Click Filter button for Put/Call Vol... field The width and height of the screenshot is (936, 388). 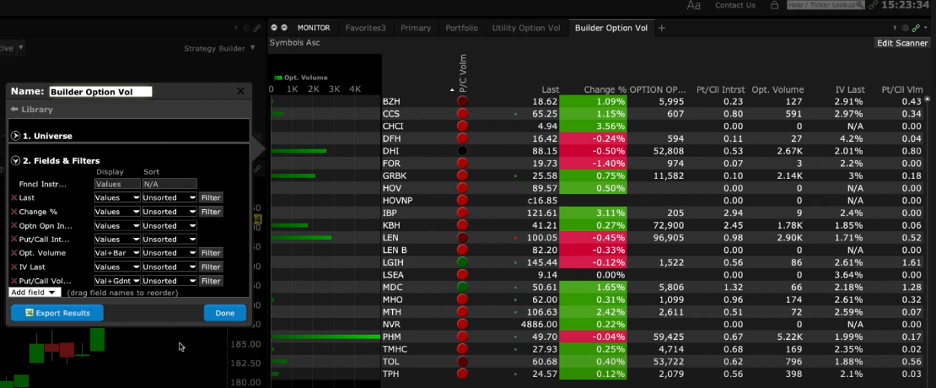(211, 281)
